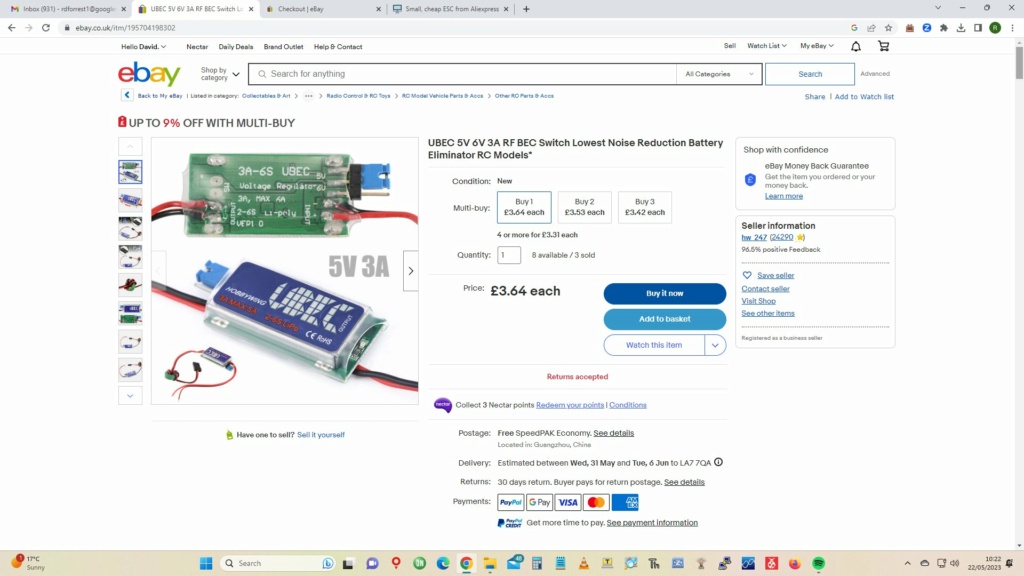Expand Watch List dropdown
The width and height of the screenshot is (1024, 576).
(767, 46)
